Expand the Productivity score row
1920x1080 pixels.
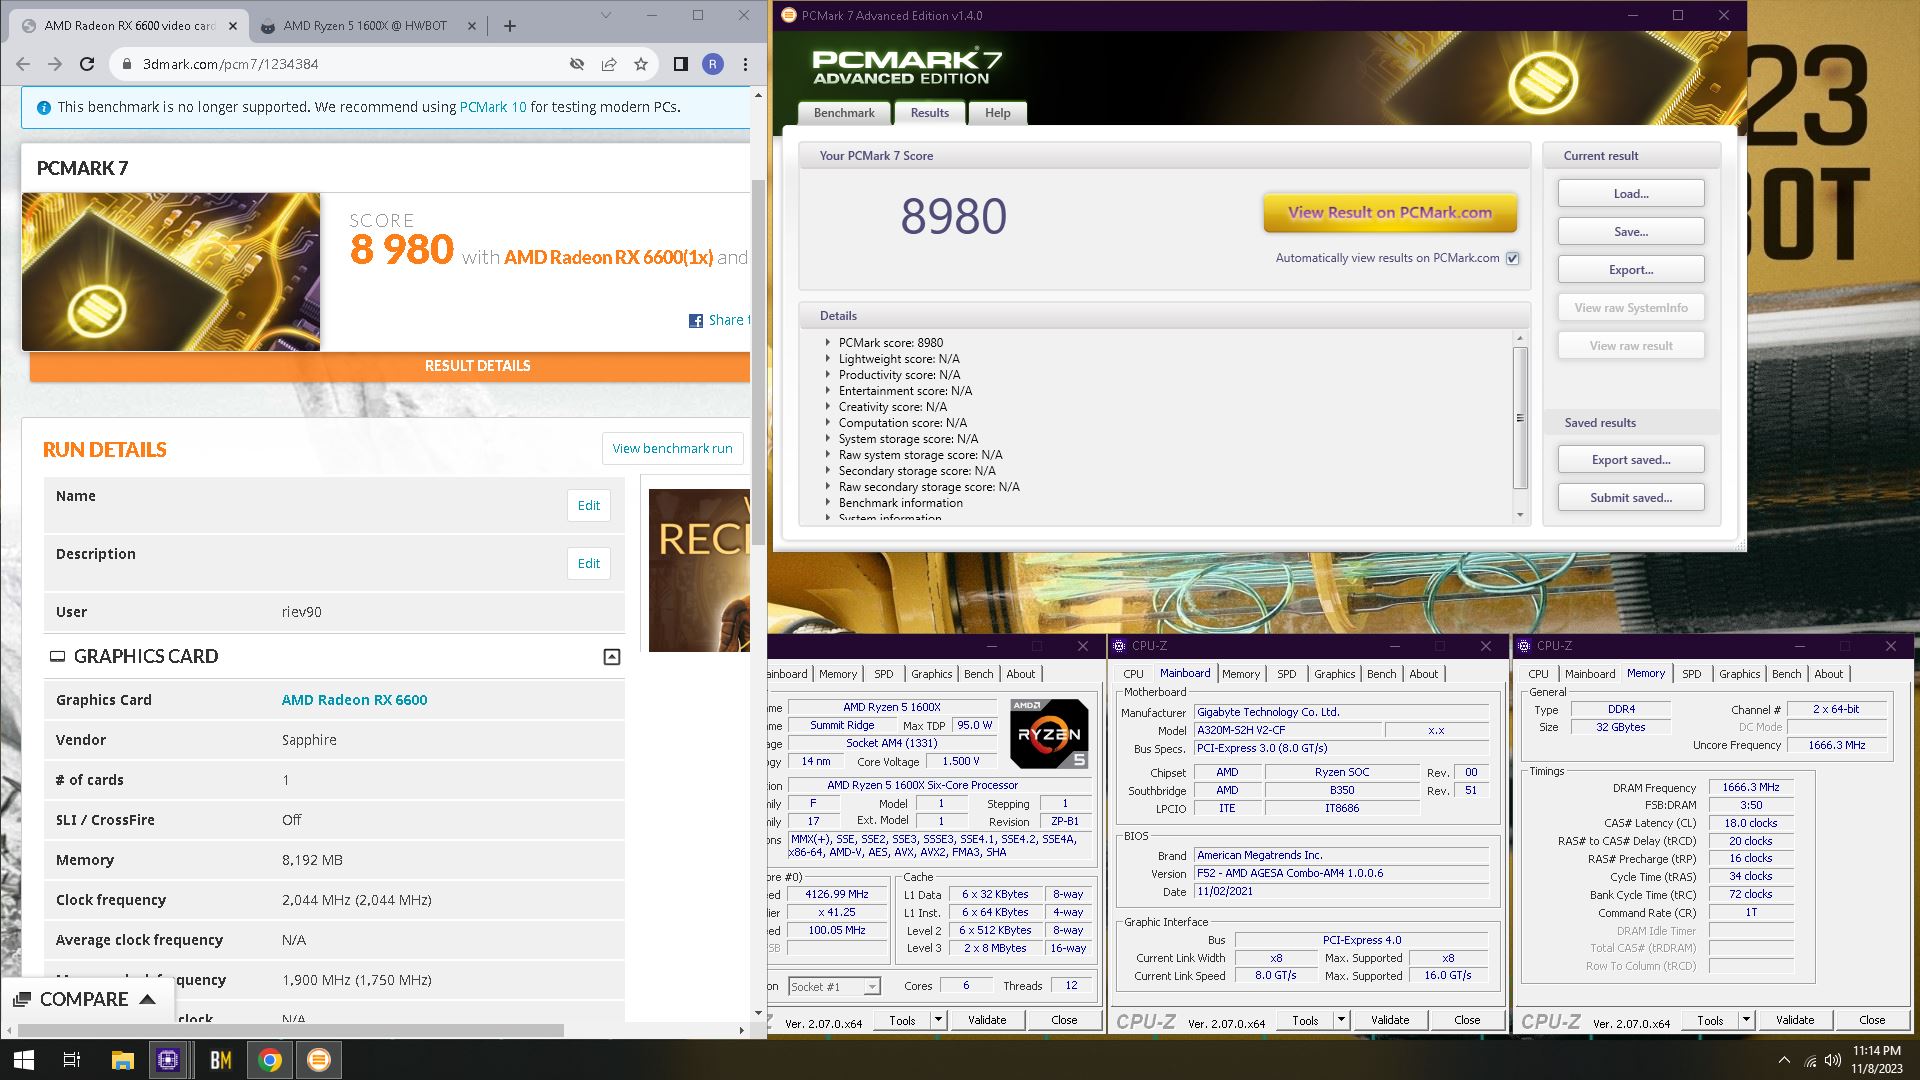828,375
